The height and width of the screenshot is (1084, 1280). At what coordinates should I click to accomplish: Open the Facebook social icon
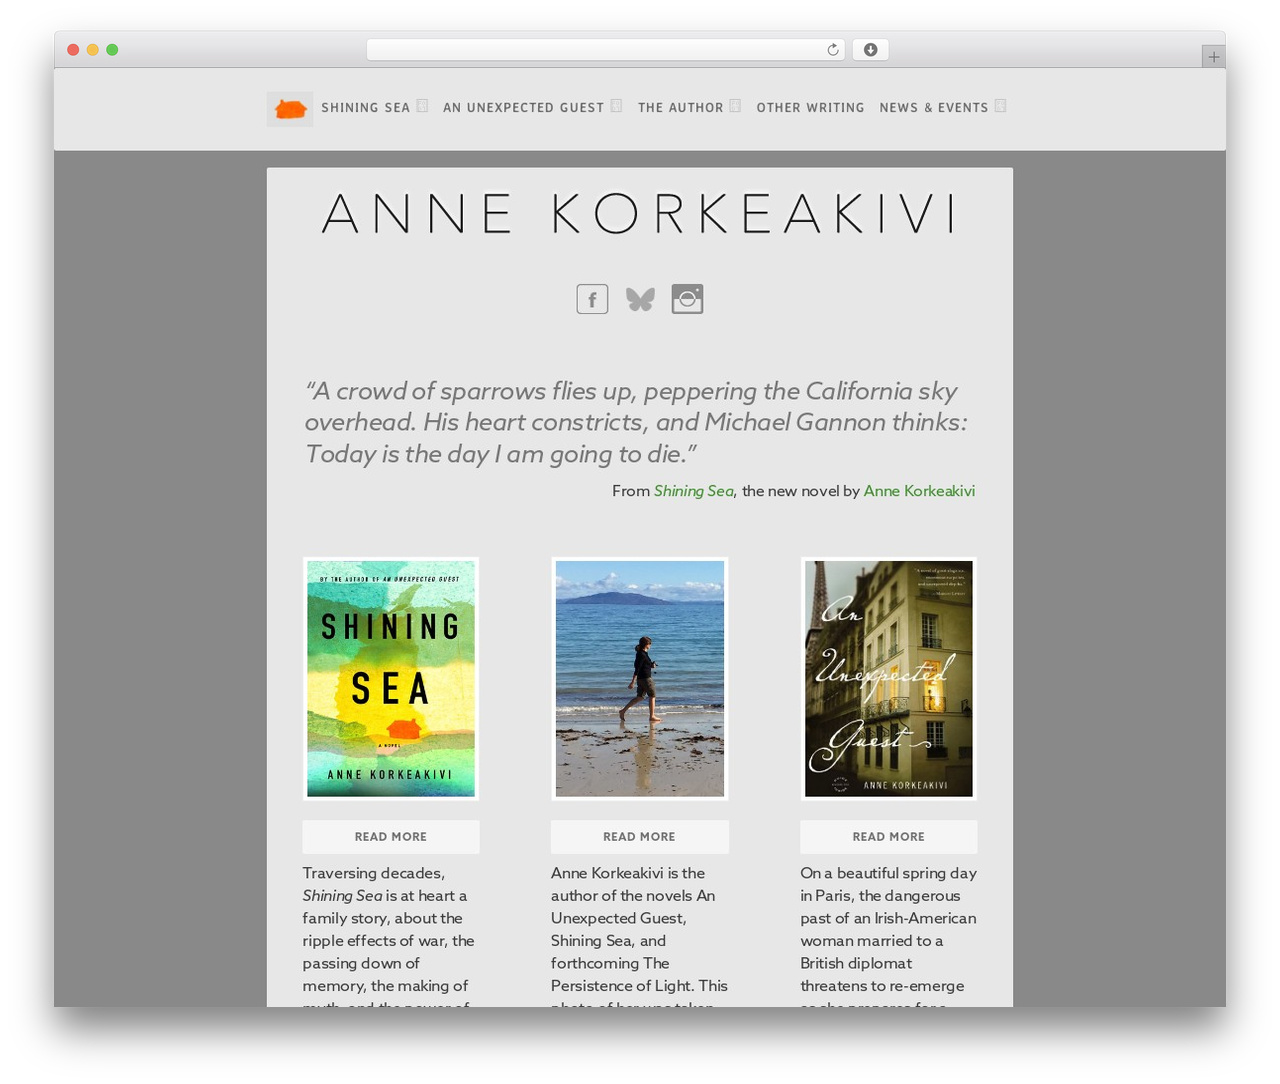click(592, 299)
